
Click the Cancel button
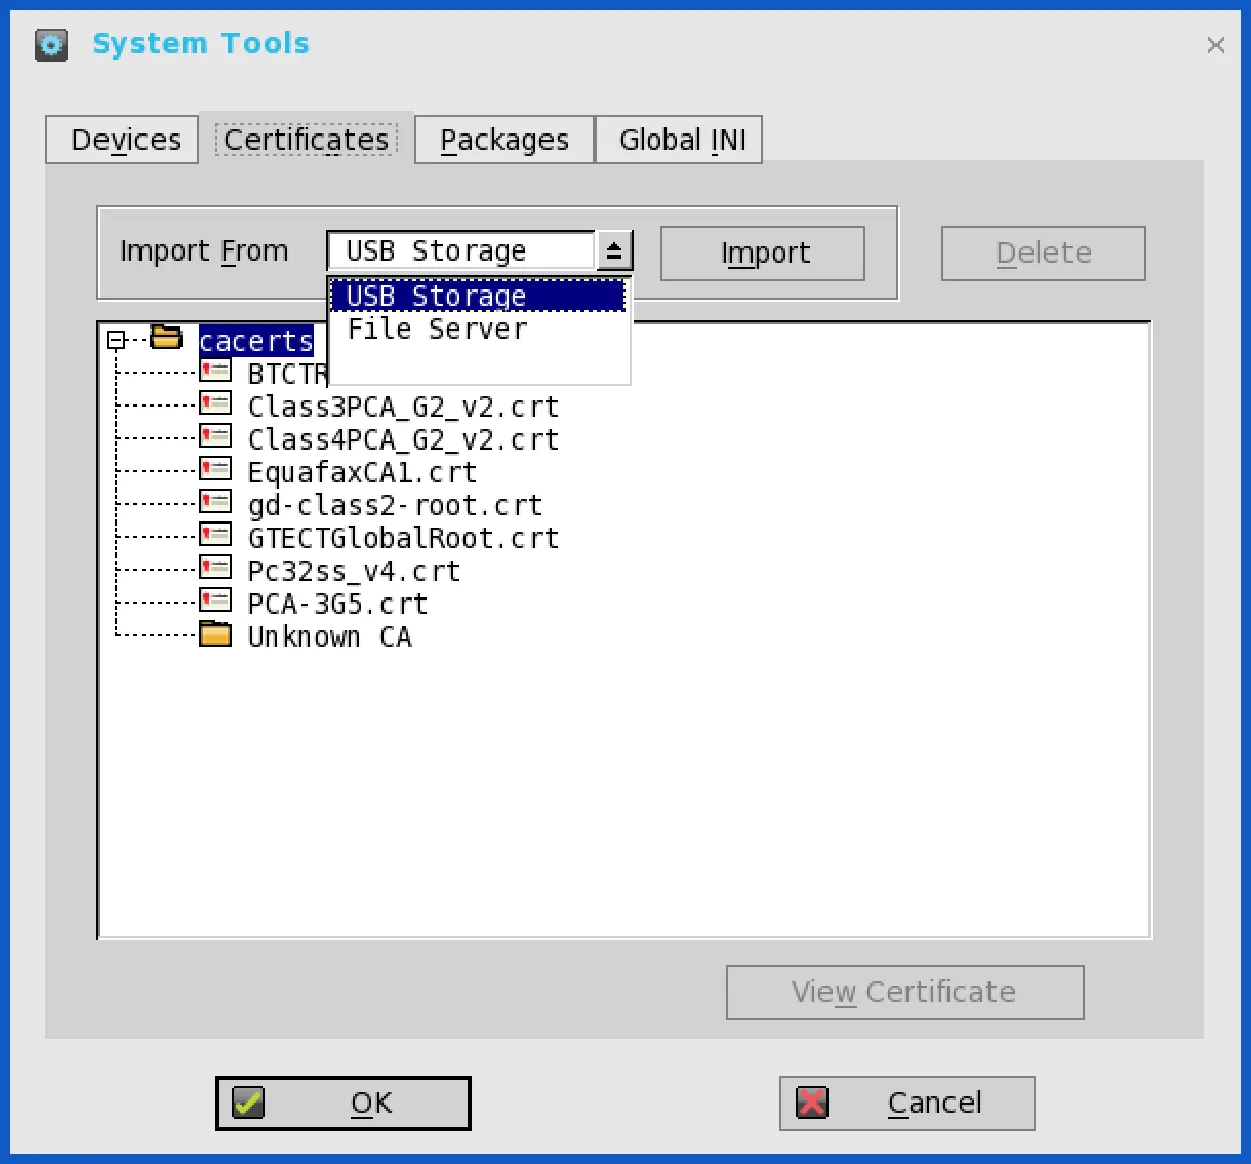(x=907, y=1103)
